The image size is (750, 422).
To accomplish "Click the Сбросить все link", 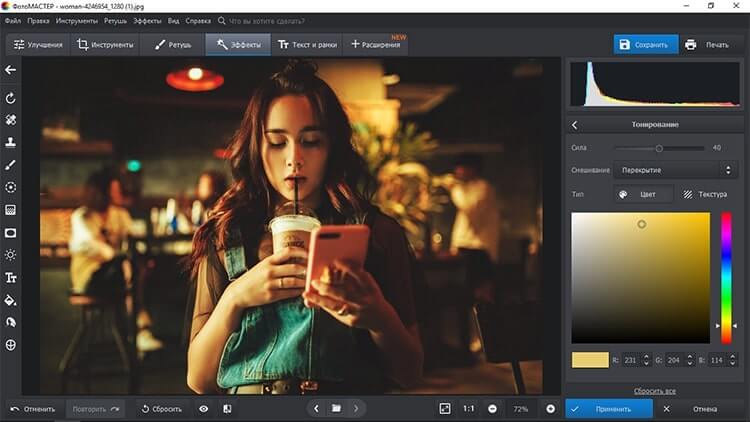I will point(654,390).
